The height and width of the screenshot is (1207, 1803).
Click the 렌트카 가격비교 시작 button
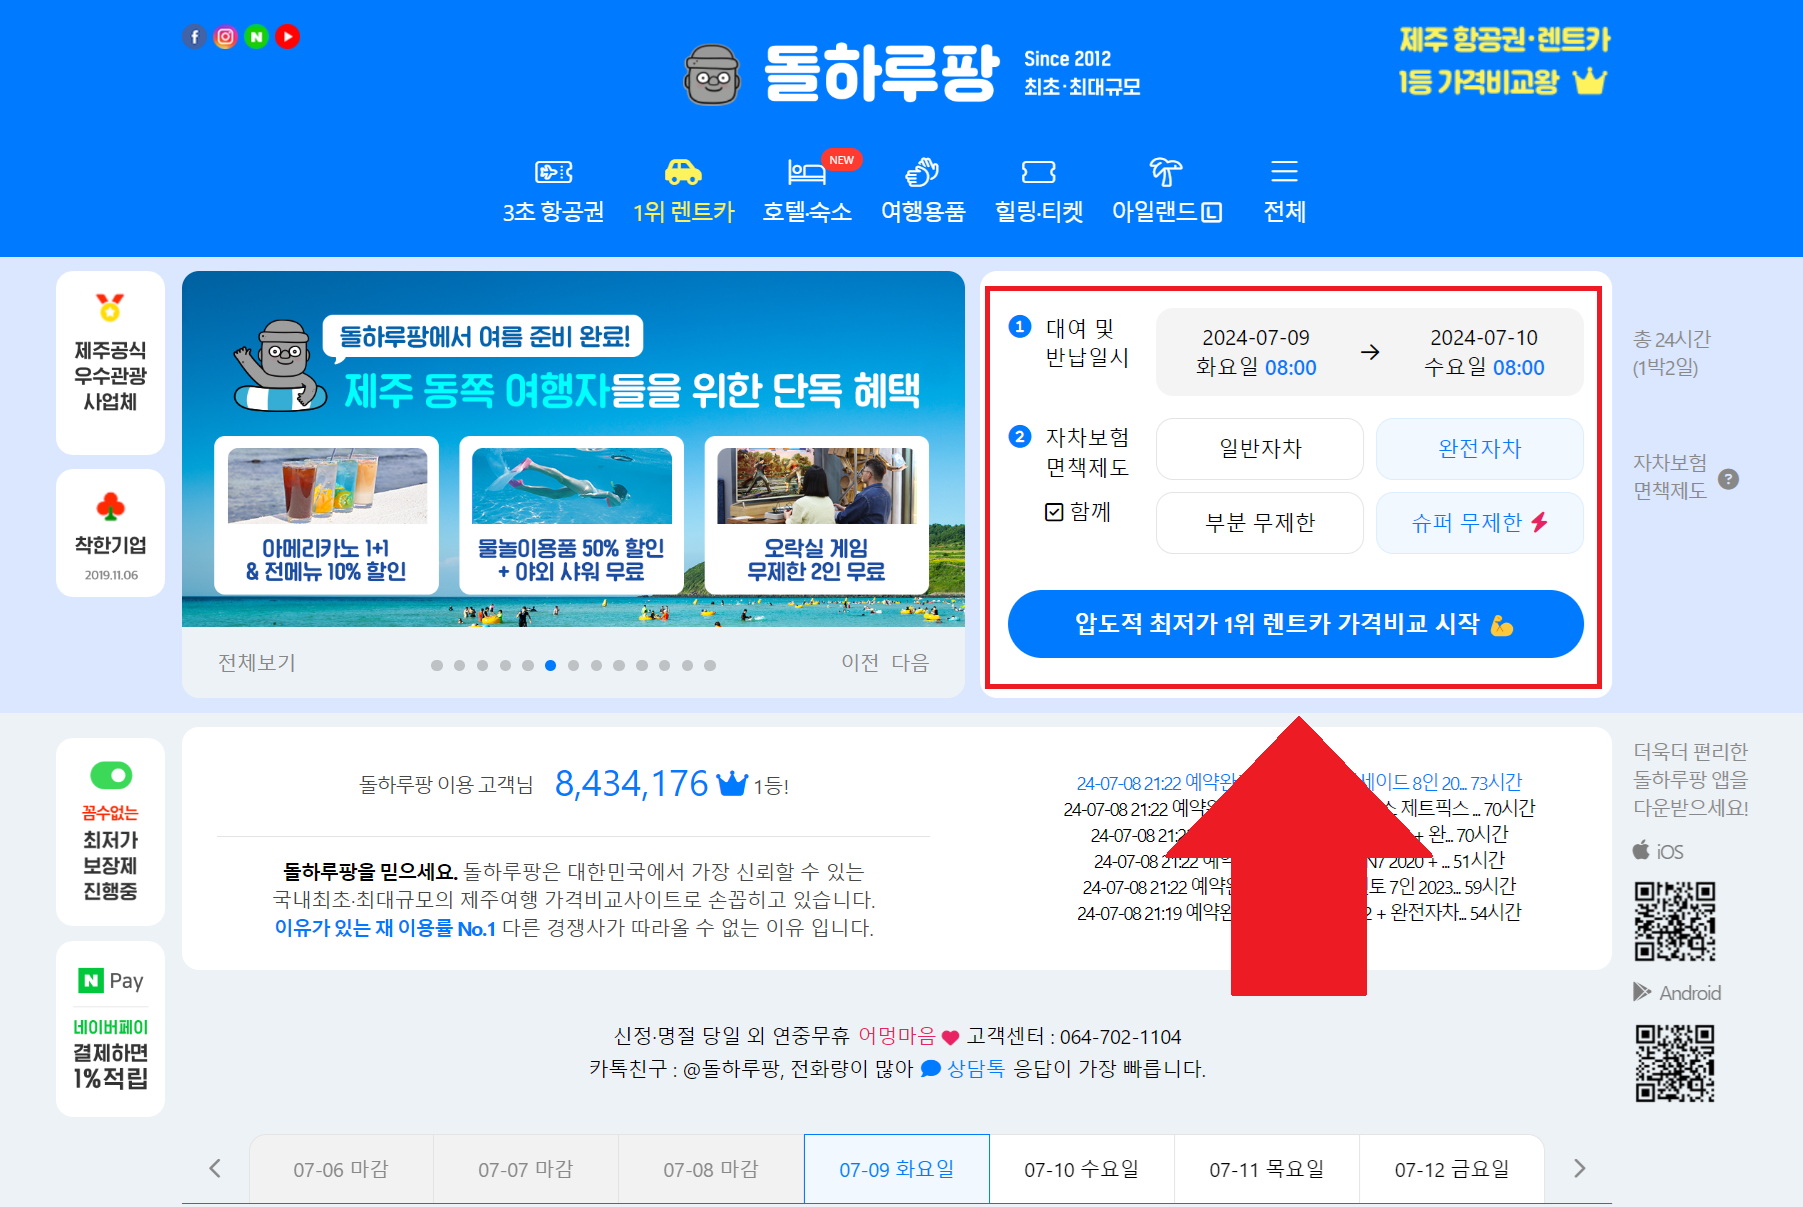point(1295,624)
